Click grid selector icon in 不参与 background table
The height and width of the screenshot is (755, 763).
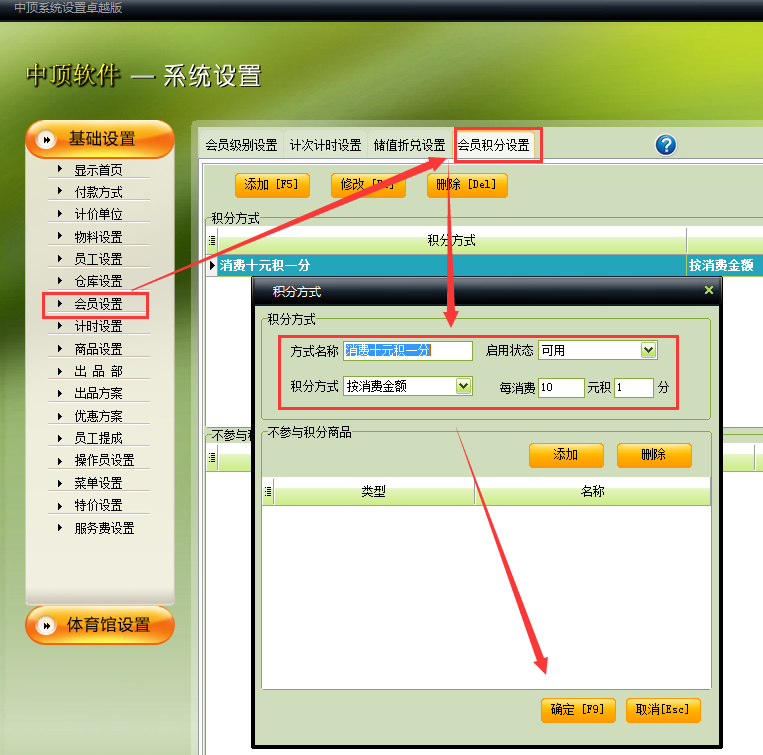click(212, 457)
